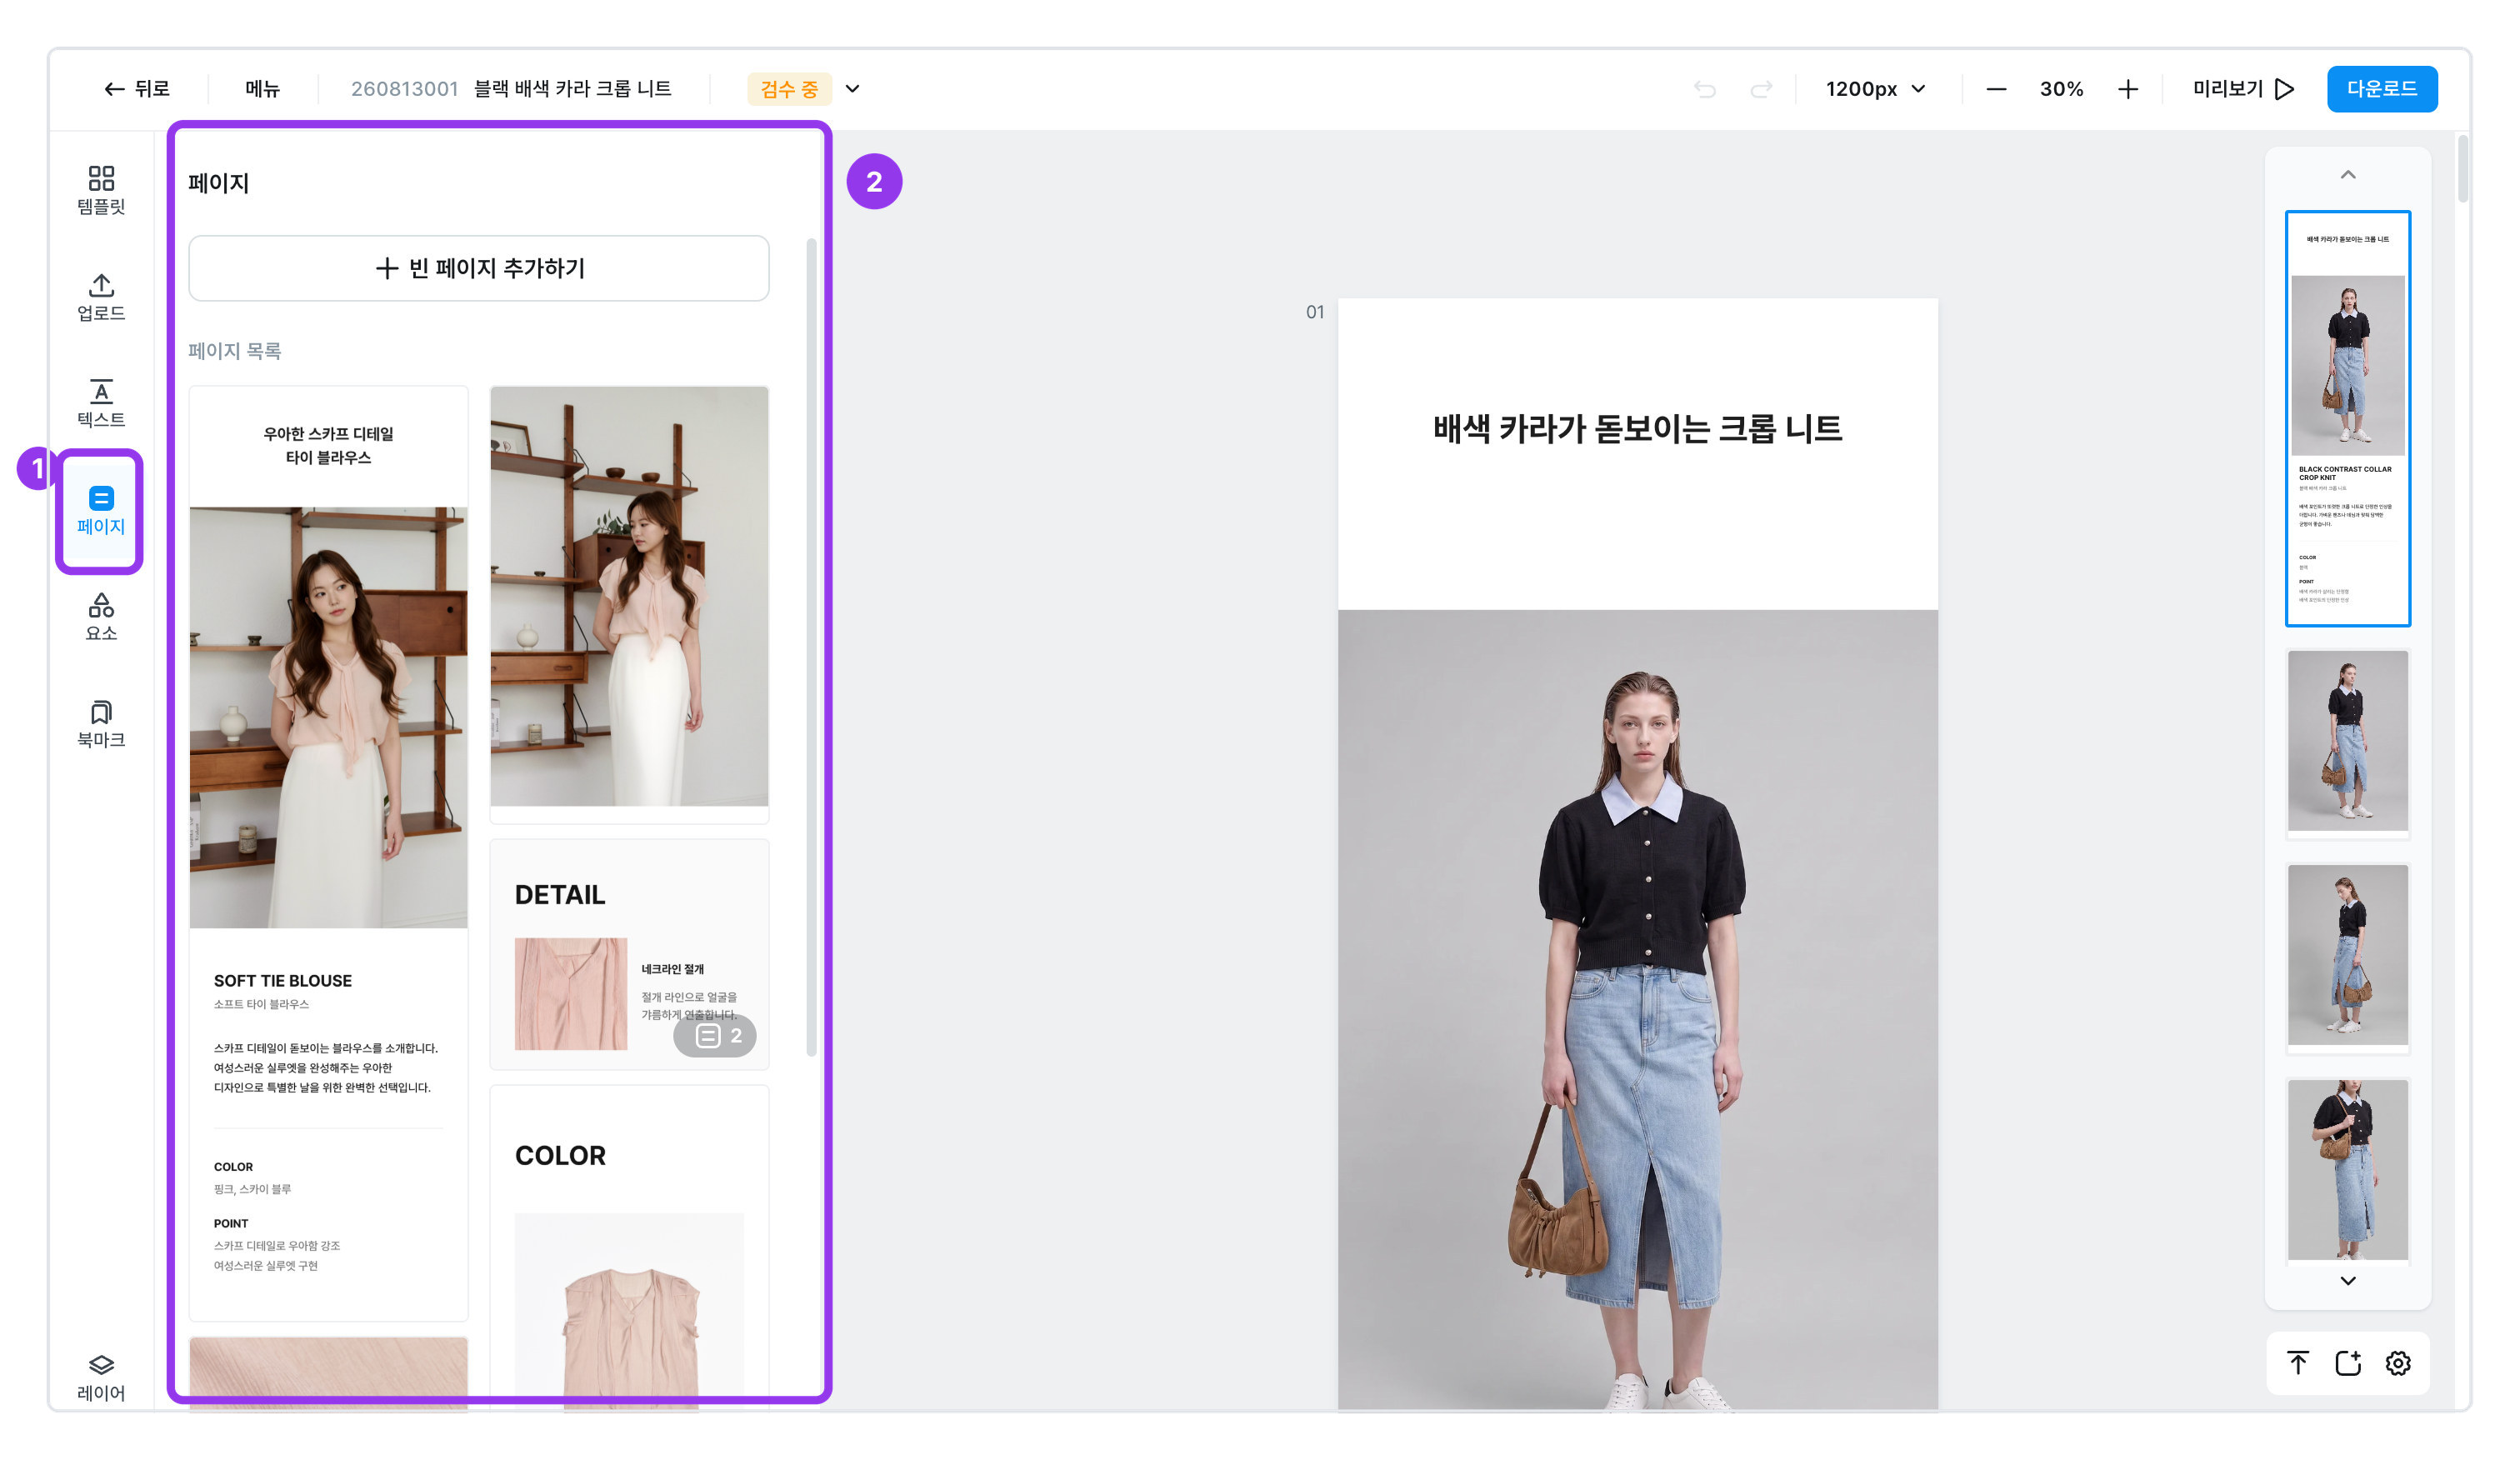The image size is (2520, 1460).
Task: Click the canvas headline 배색 카라가 돋보이는 크롭 니트
Action: [x=1637, y=429]
